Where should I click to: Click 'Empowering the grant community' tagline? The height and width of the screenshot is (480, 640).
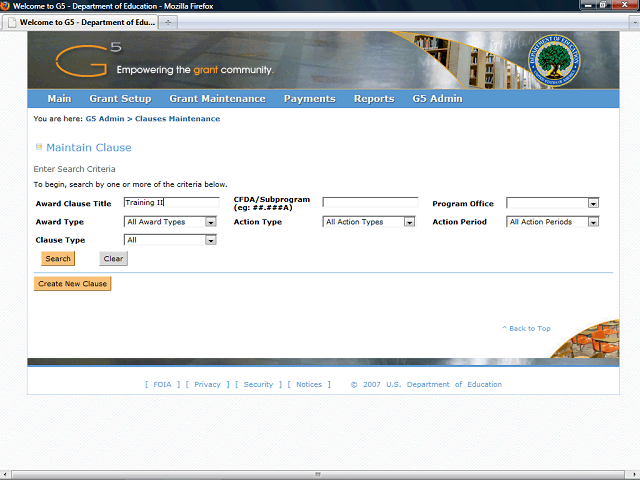(x=195, y=70)
